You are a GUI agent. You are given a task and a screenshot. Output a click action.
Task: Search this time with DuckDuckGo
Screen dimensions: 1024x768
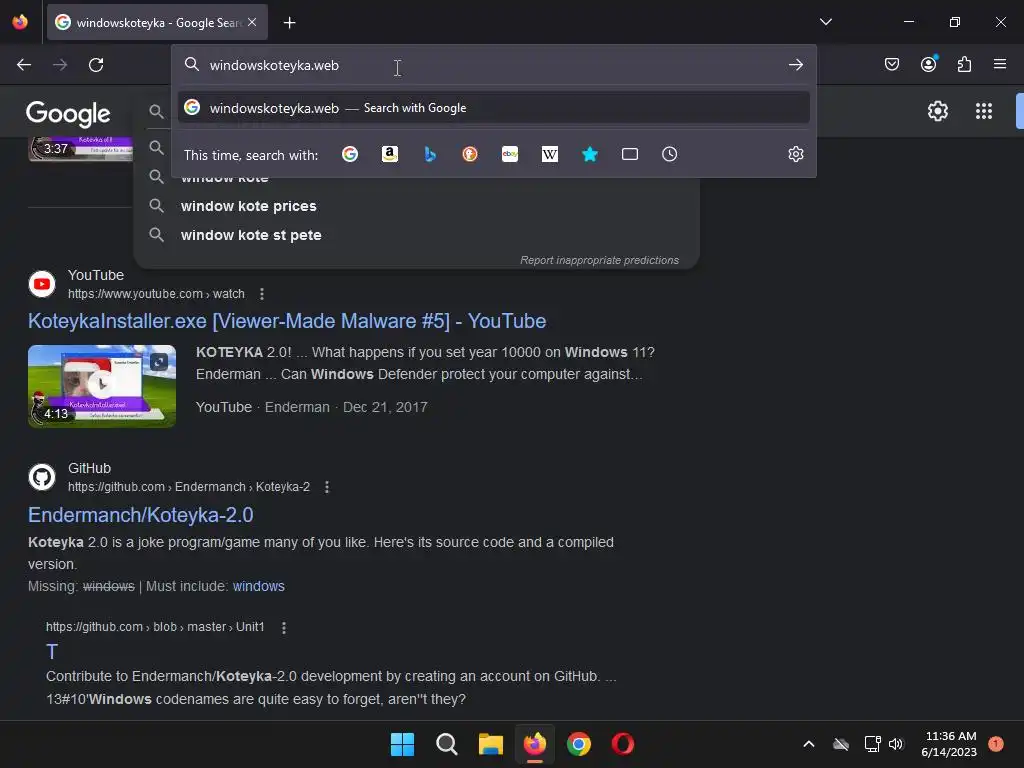click(470, 154)
